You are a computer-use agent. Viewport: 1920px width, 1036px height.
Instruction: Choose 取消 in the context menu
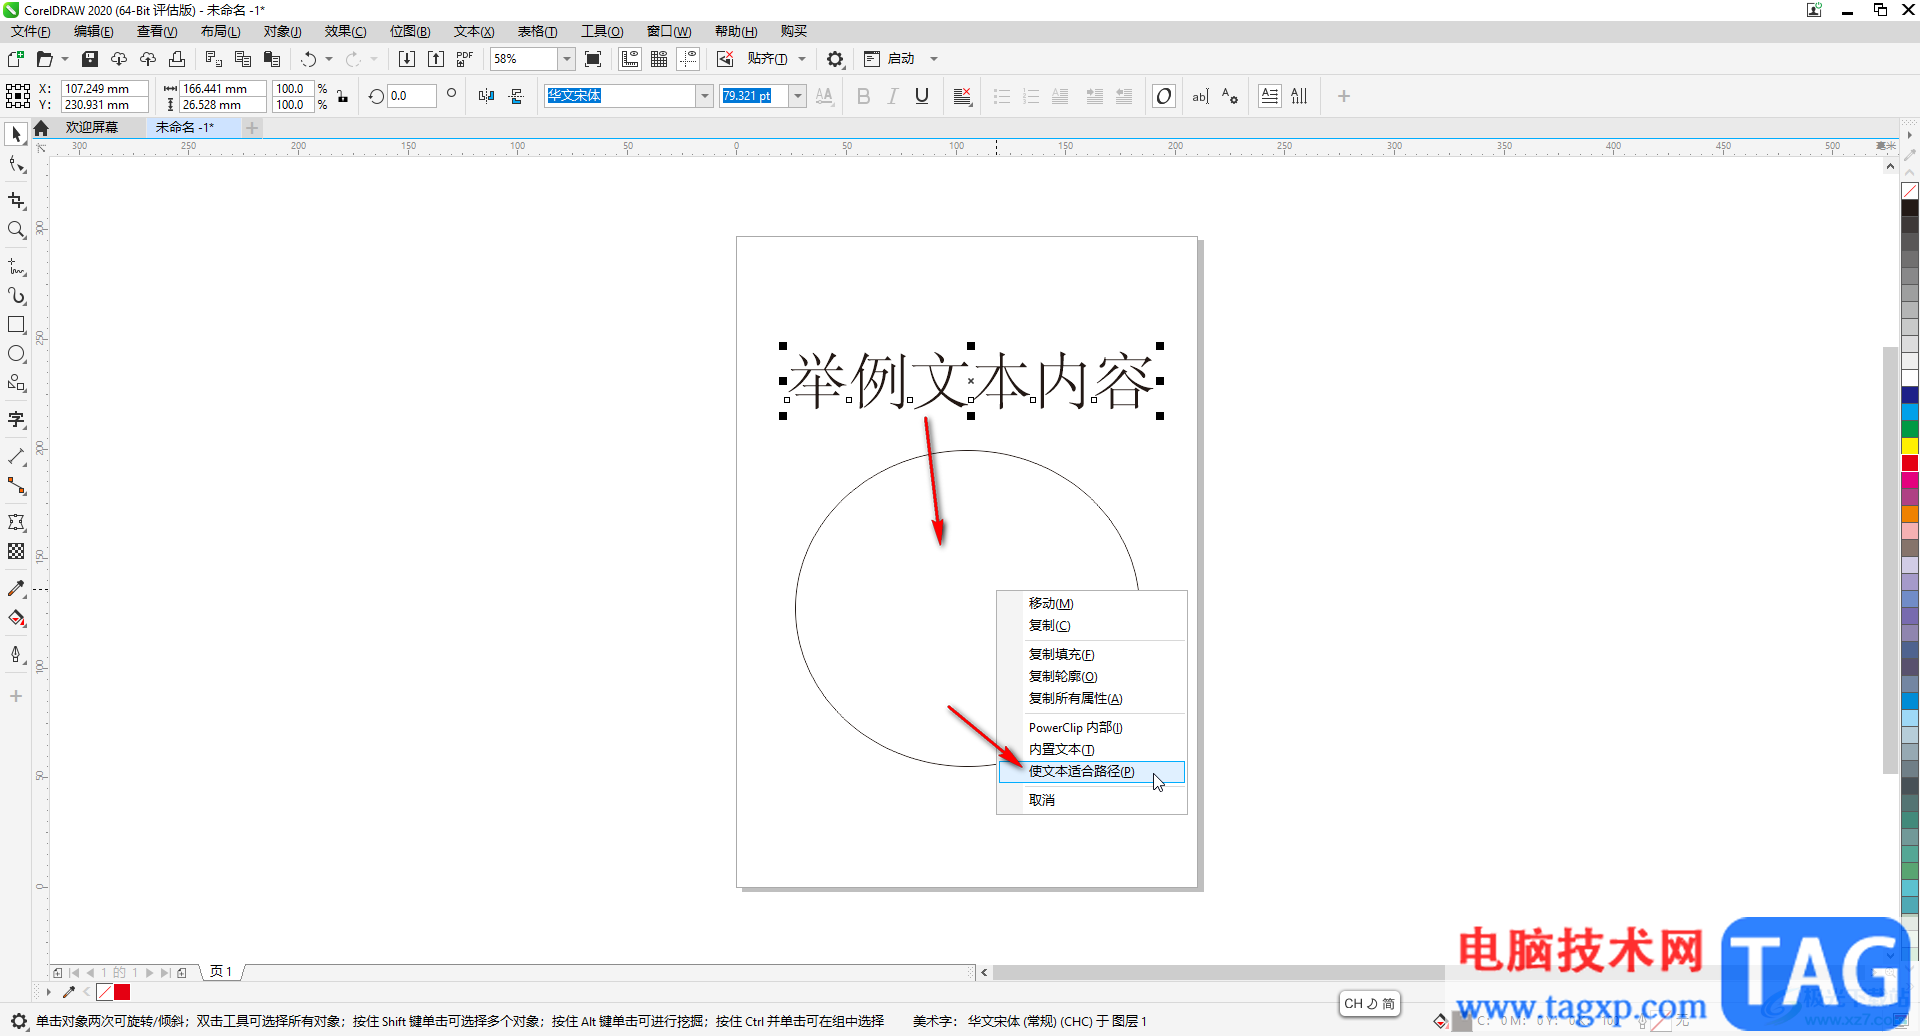click(x=1092, y=800)
